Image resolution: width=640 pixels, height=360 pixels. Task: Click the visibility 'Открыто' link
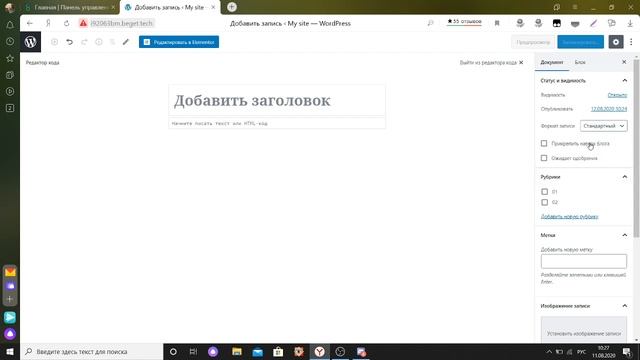pyautogui.click(x=617, y=95)
